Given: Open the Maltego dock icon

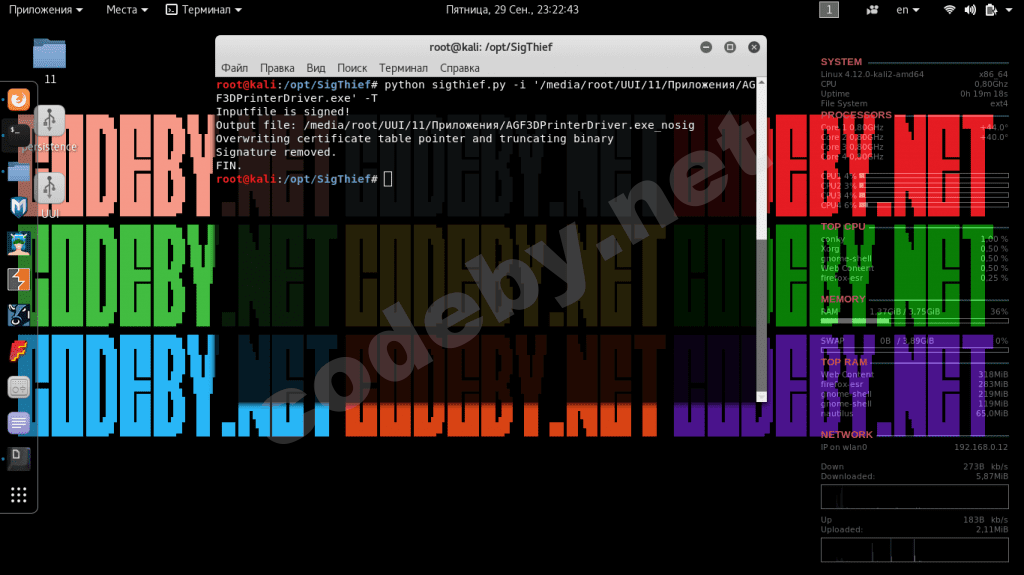Looking at the screenshot, I should 18,315.
